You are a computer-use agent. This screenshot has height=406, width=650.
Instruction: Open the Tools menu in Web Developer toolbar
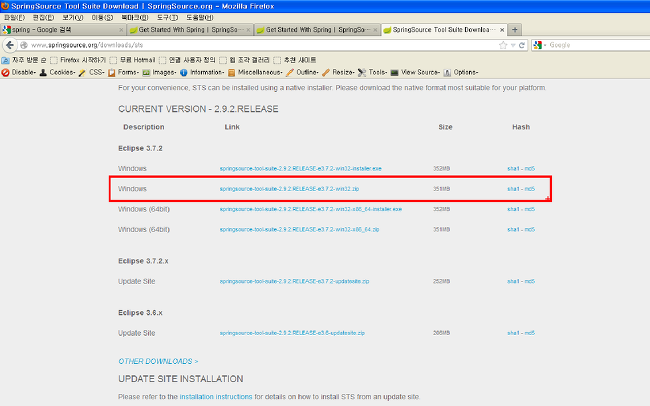[372, 72]
